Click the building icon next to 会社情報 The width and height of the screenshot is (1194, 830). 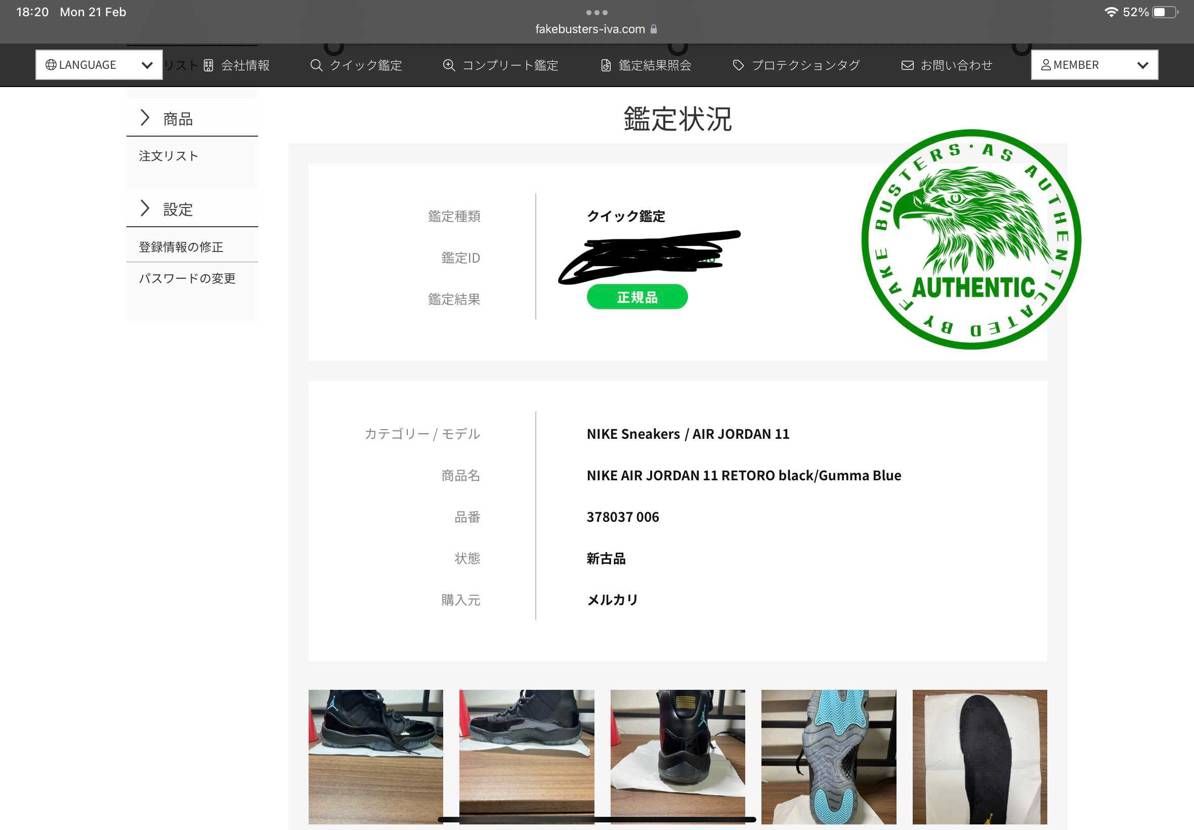tap(208, 65)
